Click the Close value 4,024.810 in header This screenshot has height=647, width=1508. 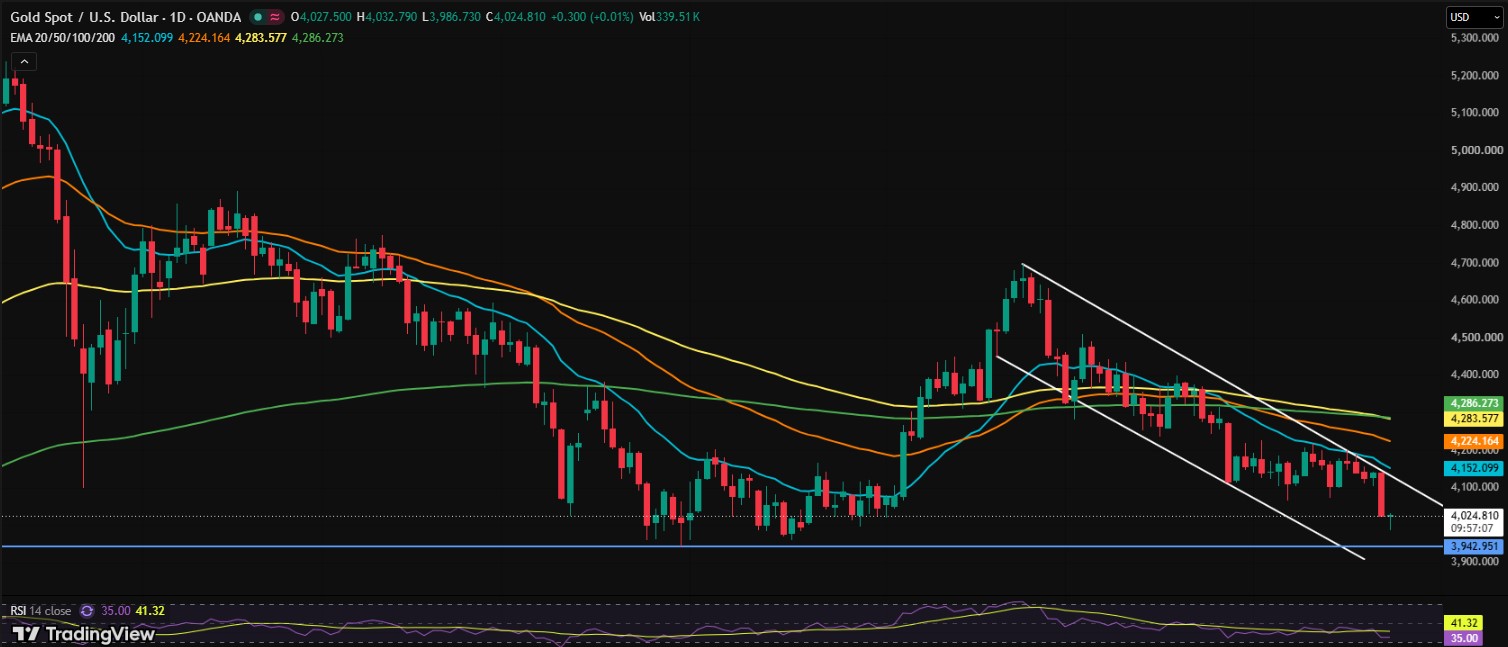[x=519, y=17]
